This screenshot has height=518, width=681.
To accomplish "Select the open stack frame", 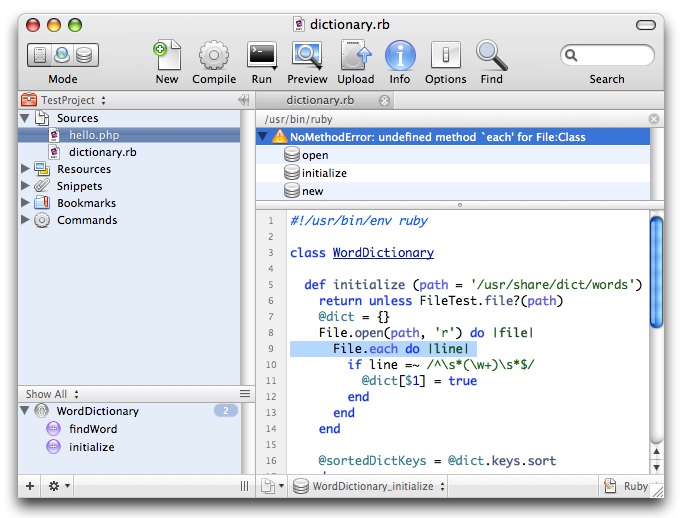I will 453,155.
